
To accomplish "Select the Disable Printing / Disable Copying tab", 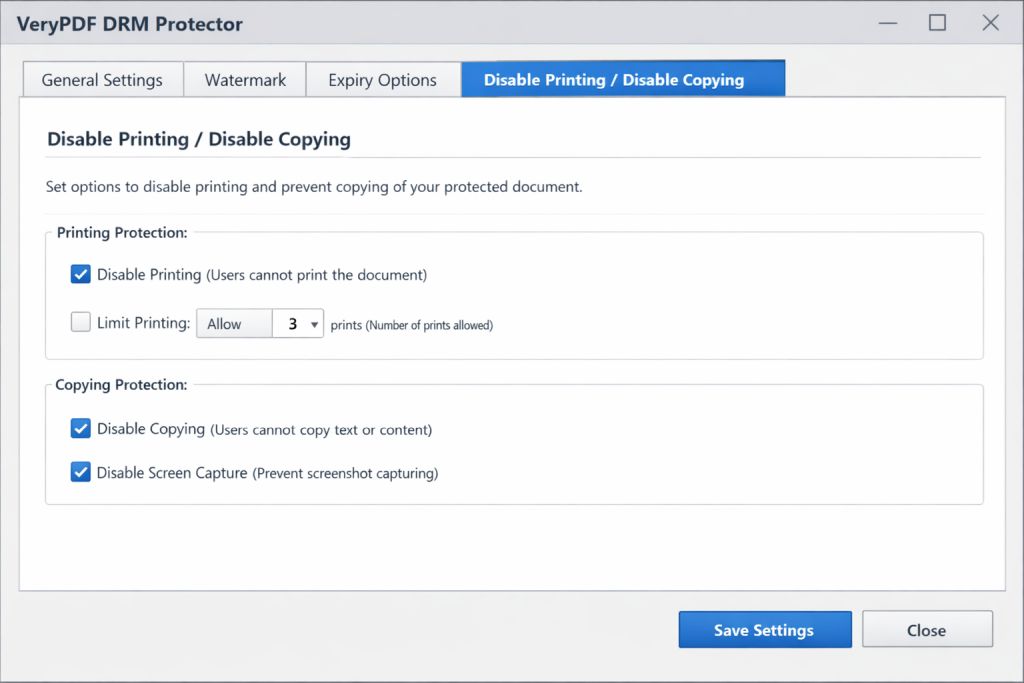I will [x=622, y=77].
